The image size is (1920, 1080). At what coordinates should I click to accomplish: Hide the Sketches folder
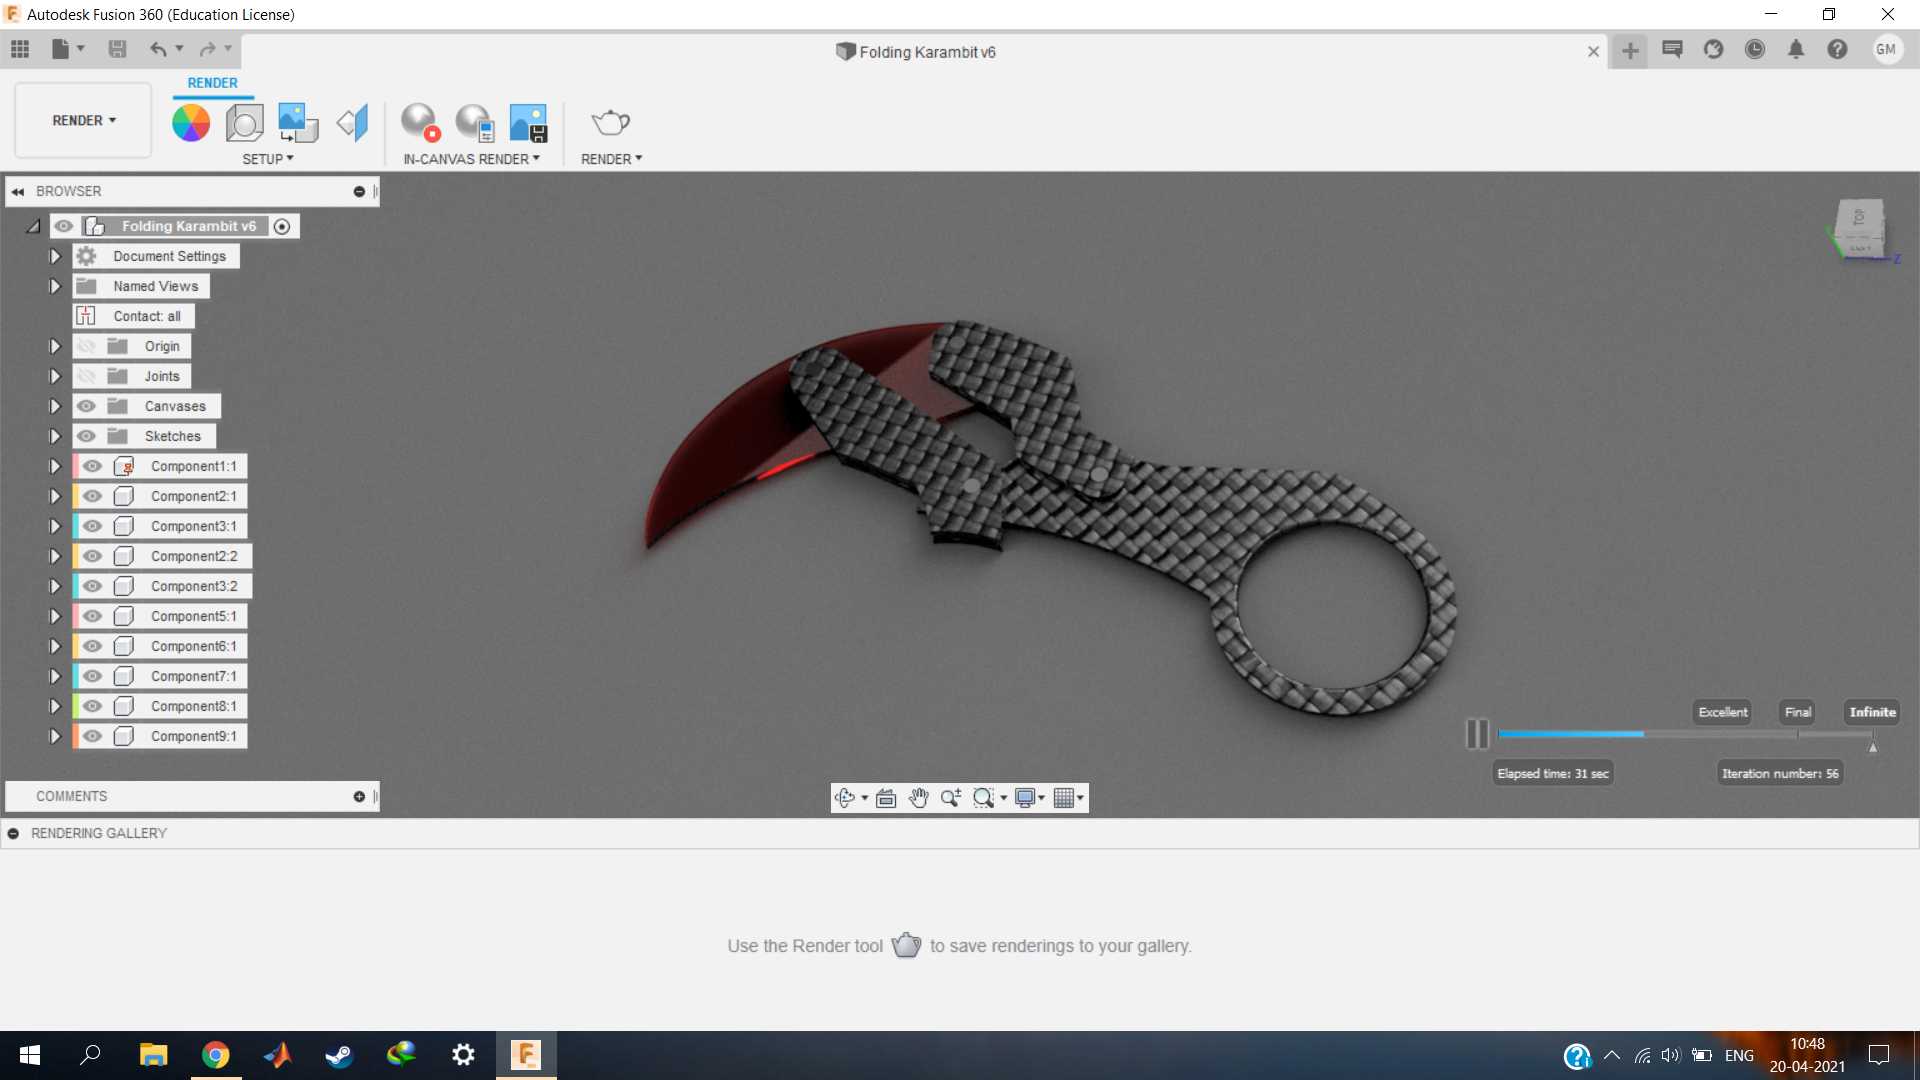87,436
